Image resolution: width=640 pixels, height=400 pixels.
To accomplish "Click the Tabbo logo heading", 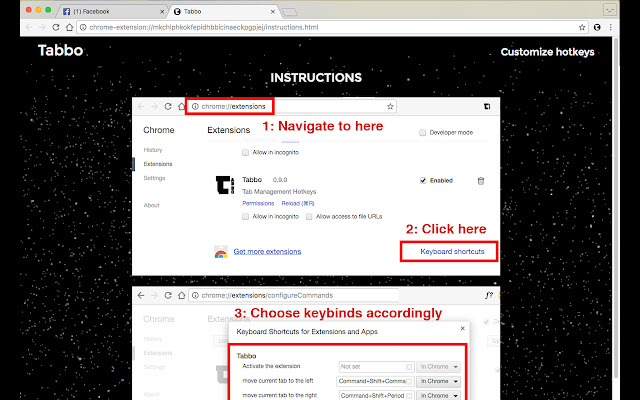I will [60, 51].
